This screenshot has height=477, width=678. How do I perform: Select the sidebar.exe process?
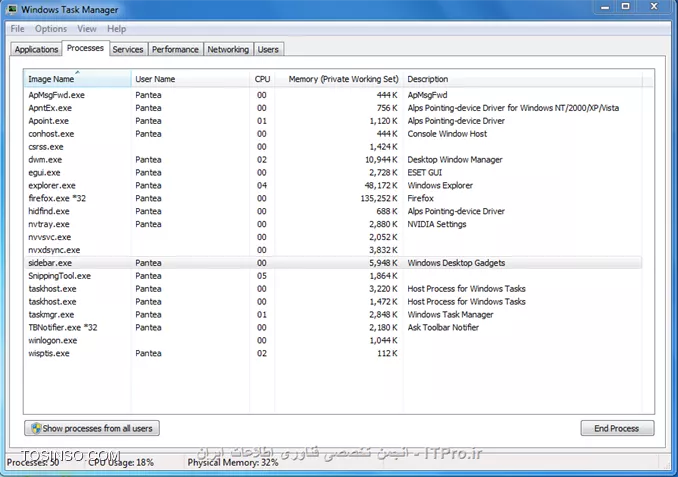click(x=333, y=263)
